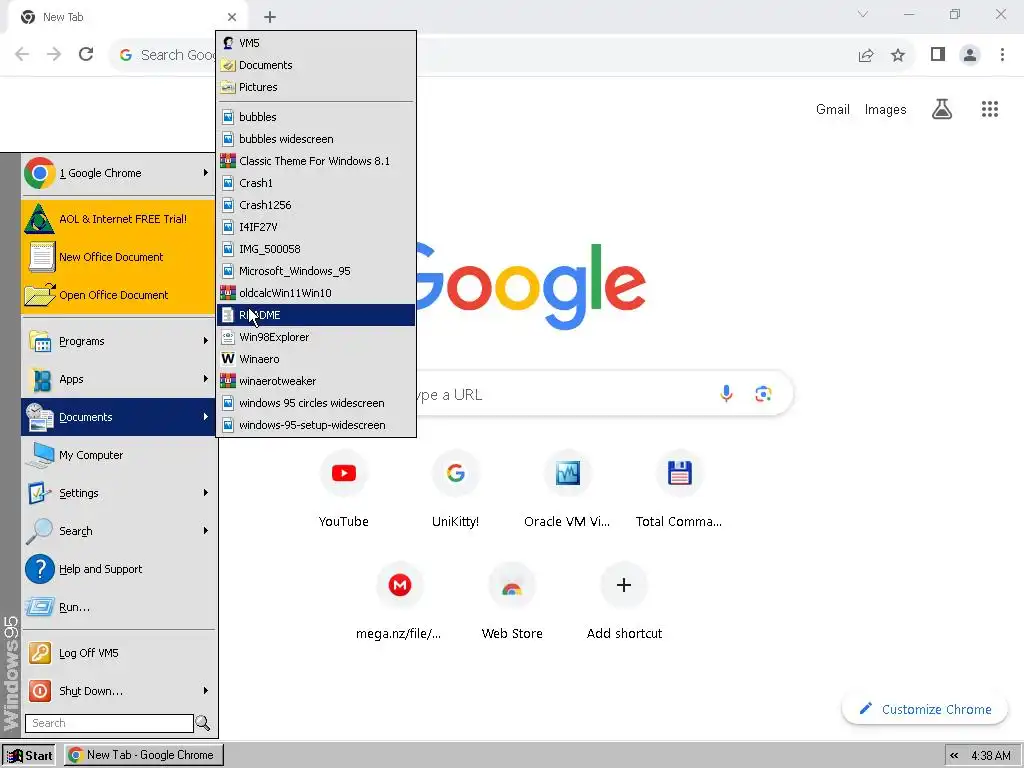Choose Log Off VM5
The image size is (1024, 768).
[x=118, y=653]
